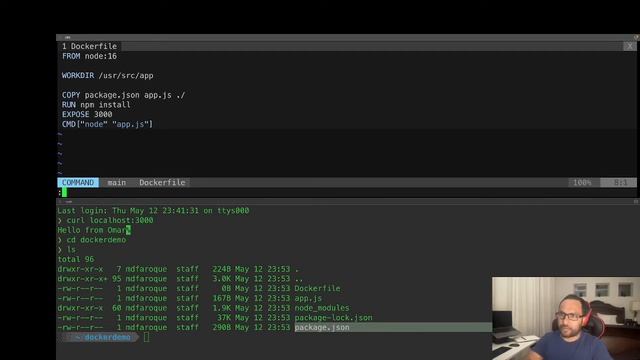Click the "cd dockerdemo" command
This screenshot has width=640, height=360.
[96, 240]
